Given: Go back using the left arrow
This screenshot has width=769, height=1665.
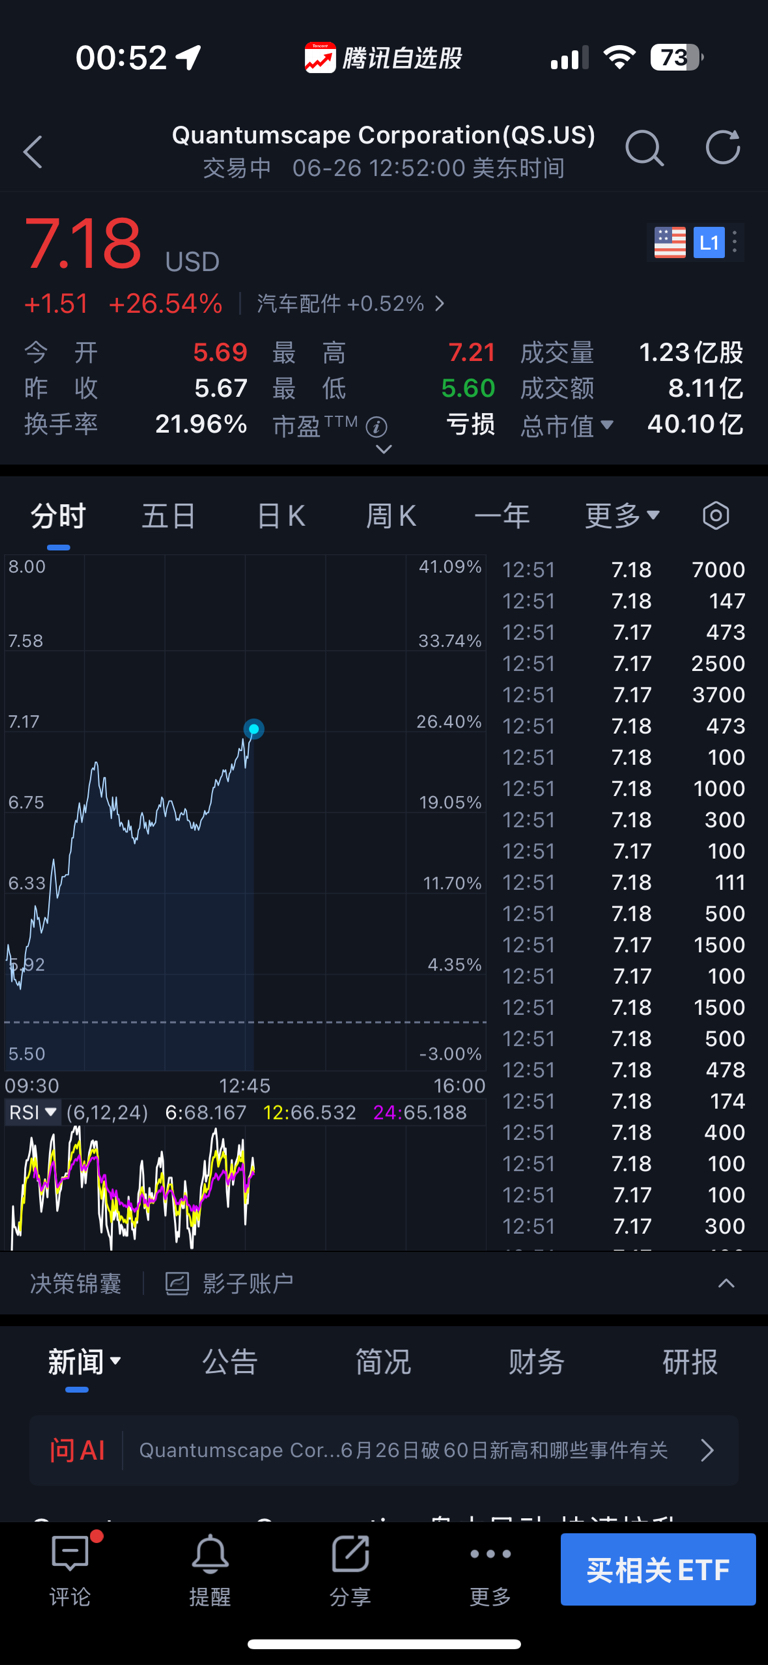Looking at the screenshot, I should point(33,152).
